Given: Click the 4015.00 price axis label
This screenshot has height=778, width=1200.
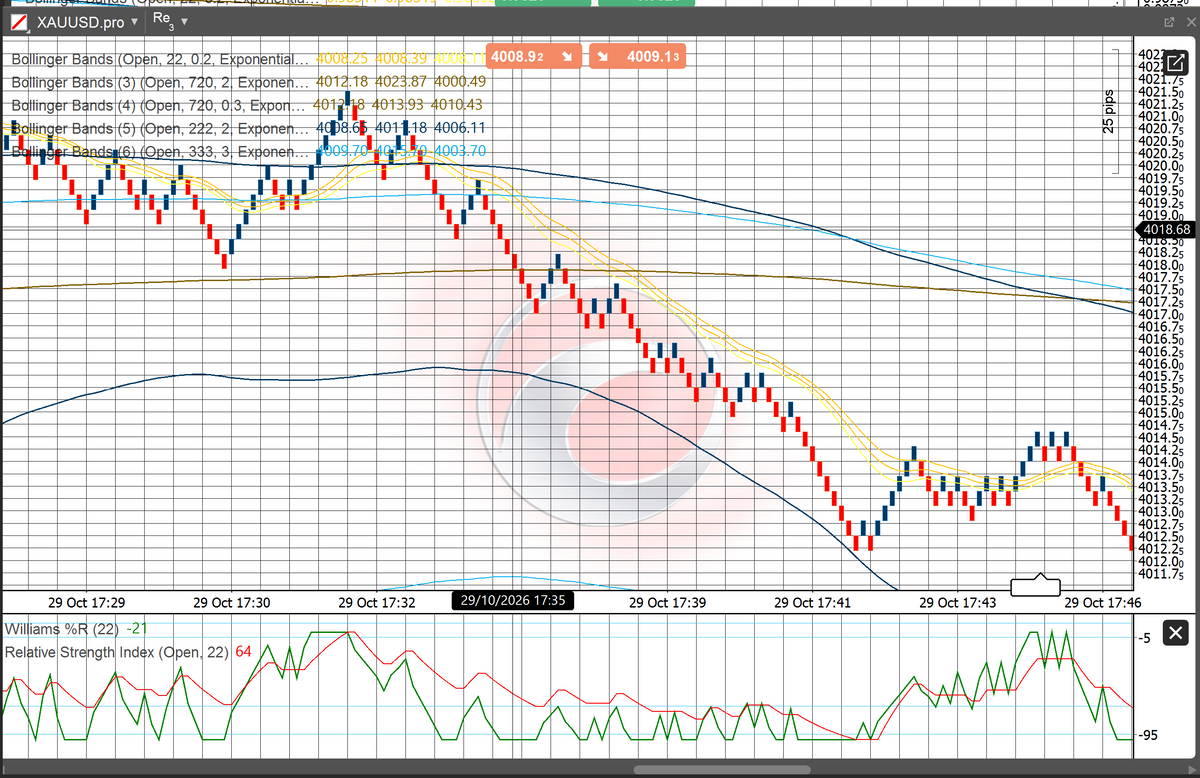Looking at the screenshot, I should tap(1160, 413).
